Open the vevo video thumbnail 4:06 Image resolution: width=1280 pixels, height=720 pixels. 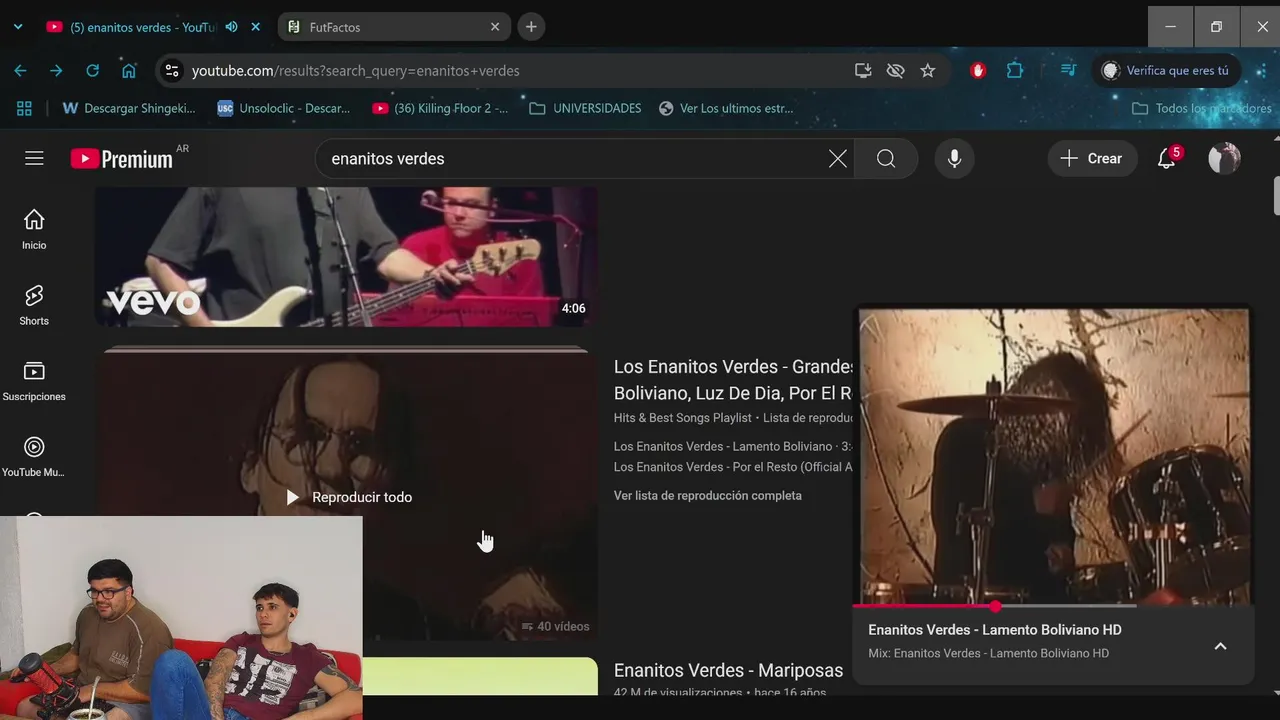pyautogui.click(x=346, y=256)
